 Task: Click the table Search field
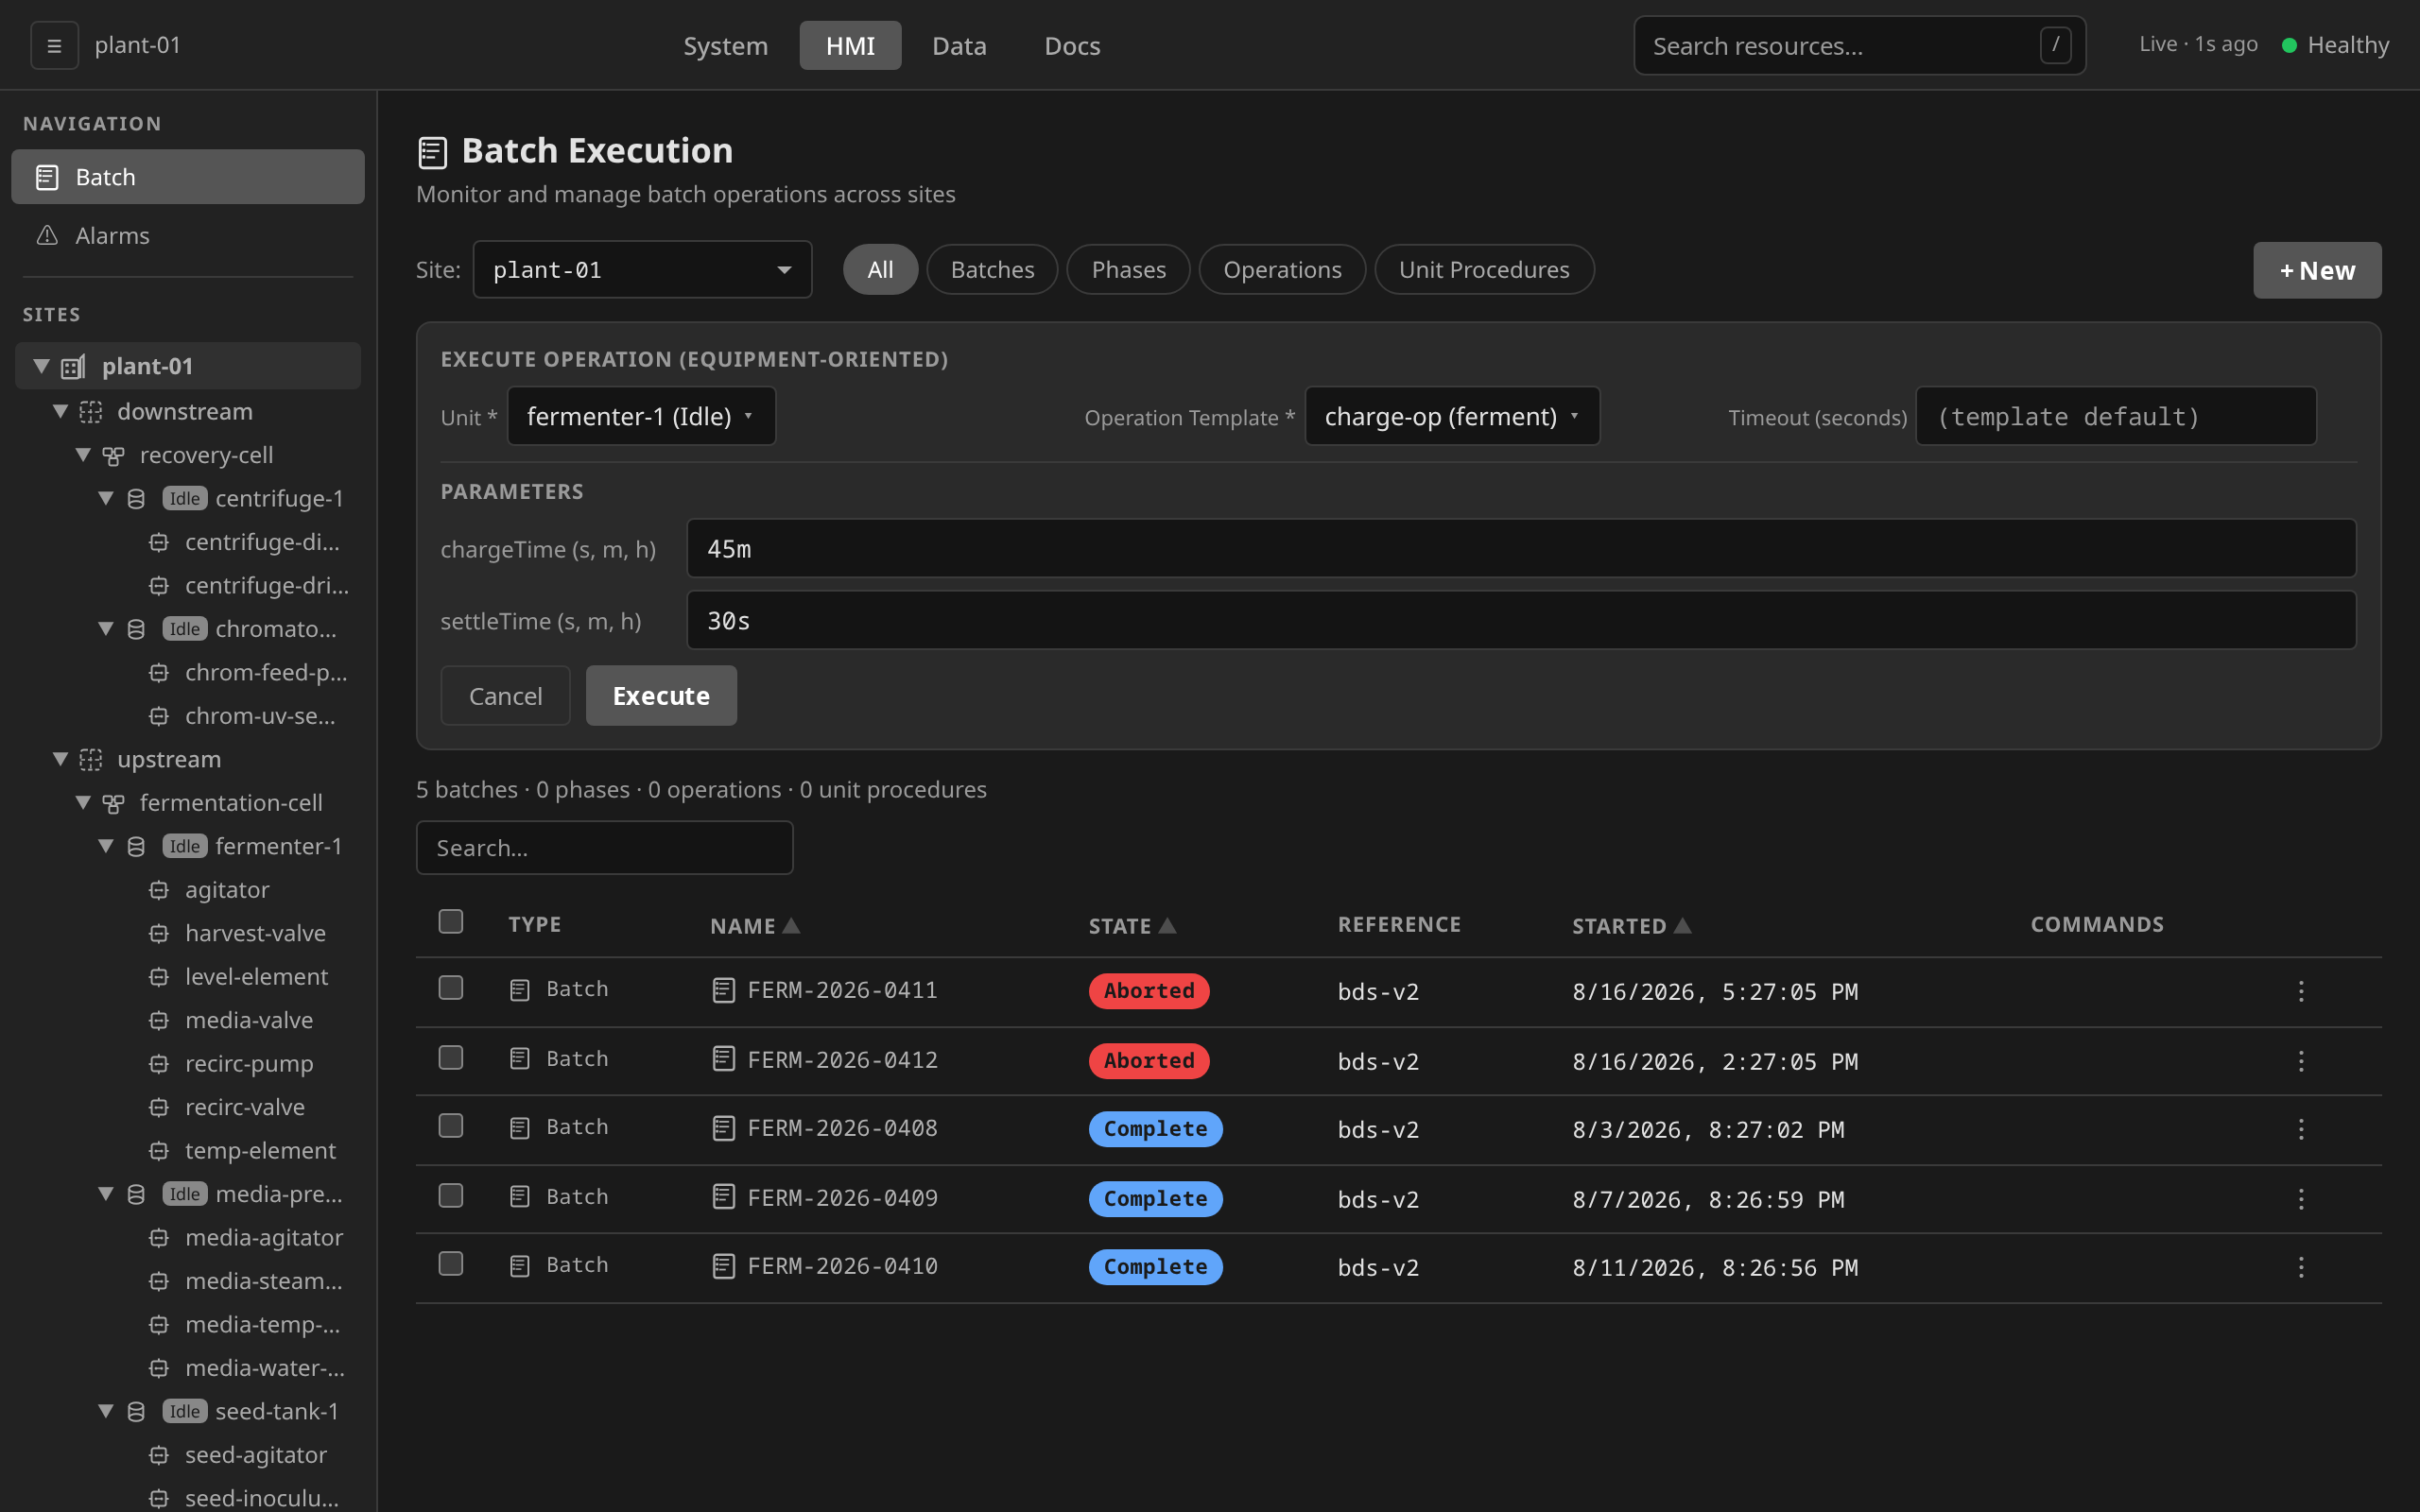pyautogui.click(x=604, y=848)
